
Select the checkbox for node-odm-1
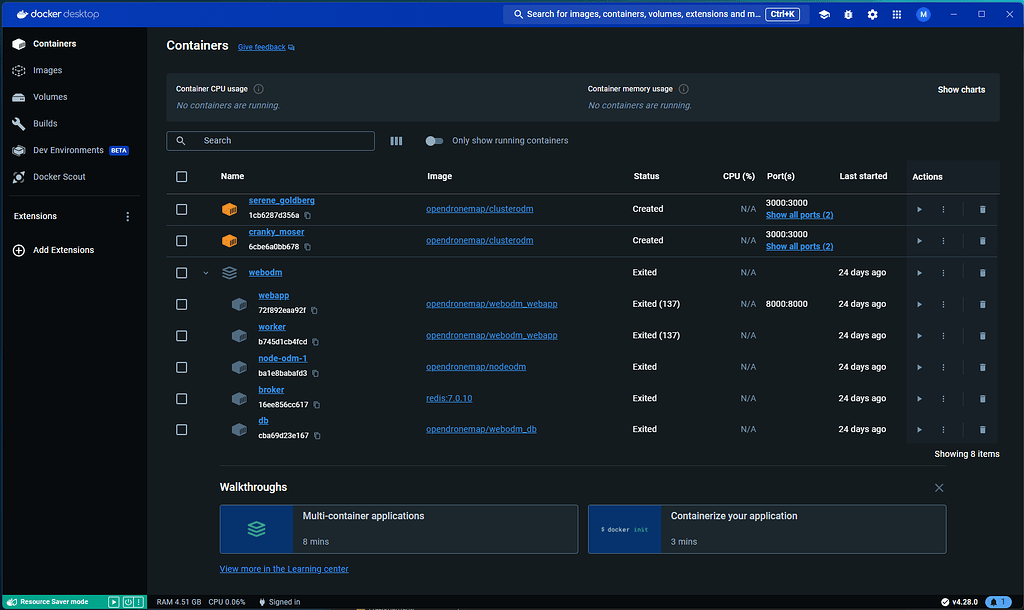(x=181, y=367)
